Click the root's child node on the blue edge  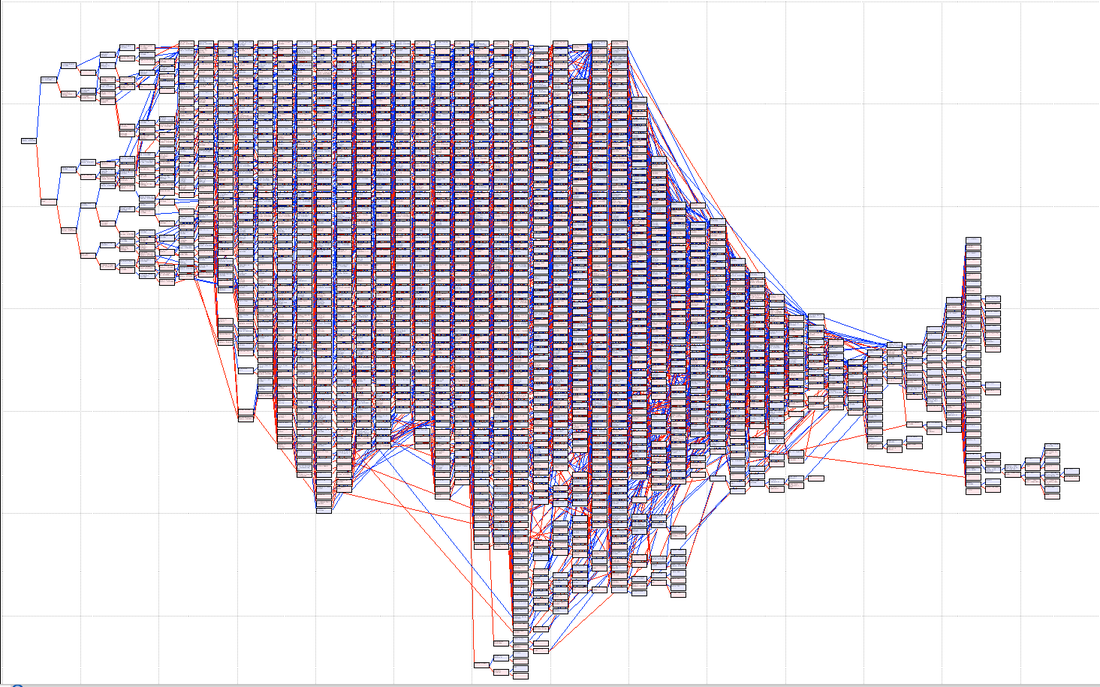pyautogui.click(x=48, y=79)
